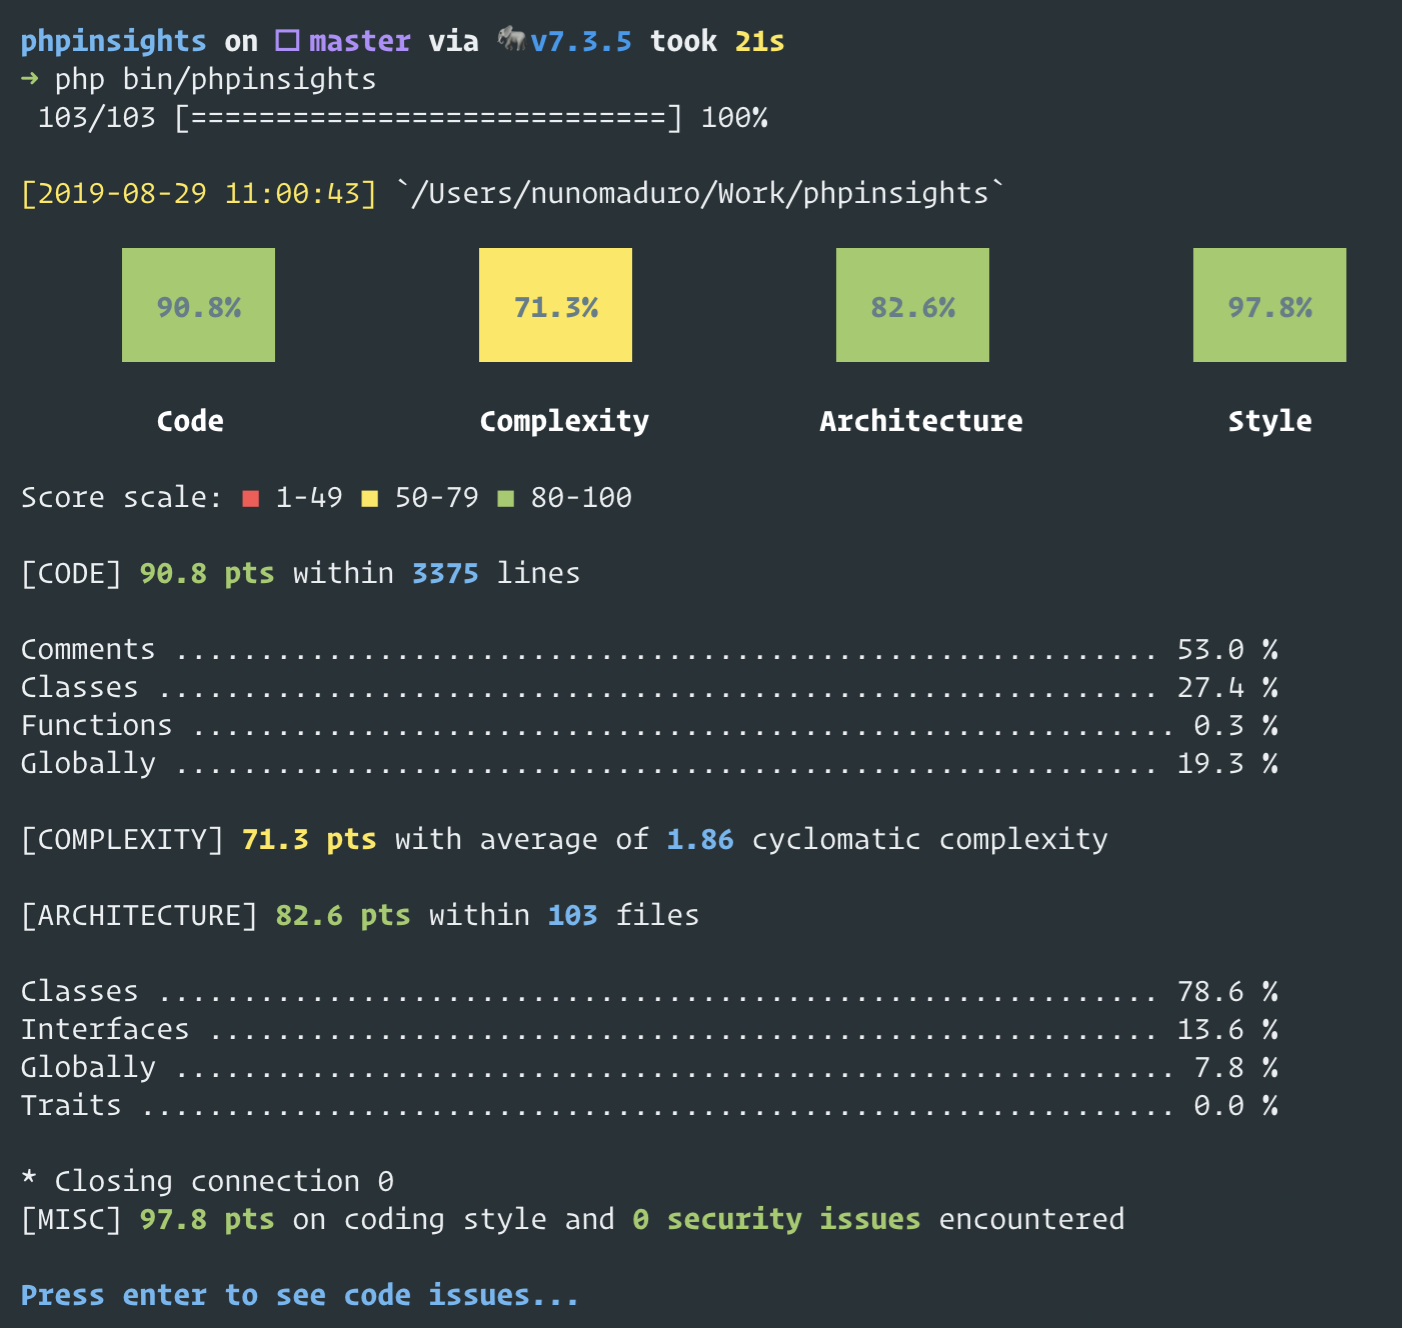Select the Style score box showing 97.8%
1402x1328 pixels.
pos(1269,304)
